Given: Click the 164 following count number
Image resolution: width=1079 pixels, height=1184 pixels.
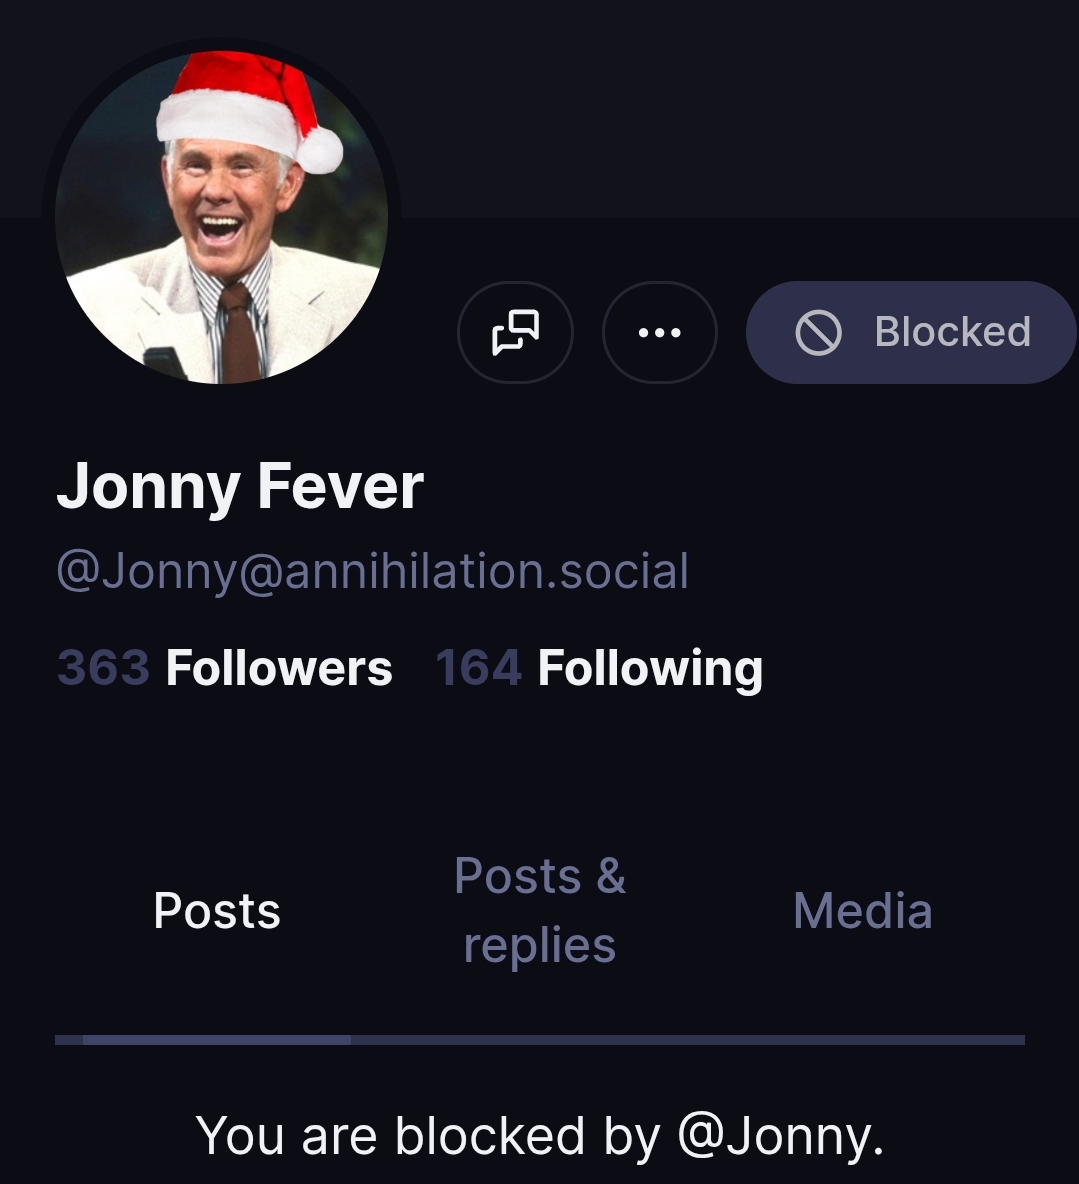Looking at the screenshot, I should (479, 668).
